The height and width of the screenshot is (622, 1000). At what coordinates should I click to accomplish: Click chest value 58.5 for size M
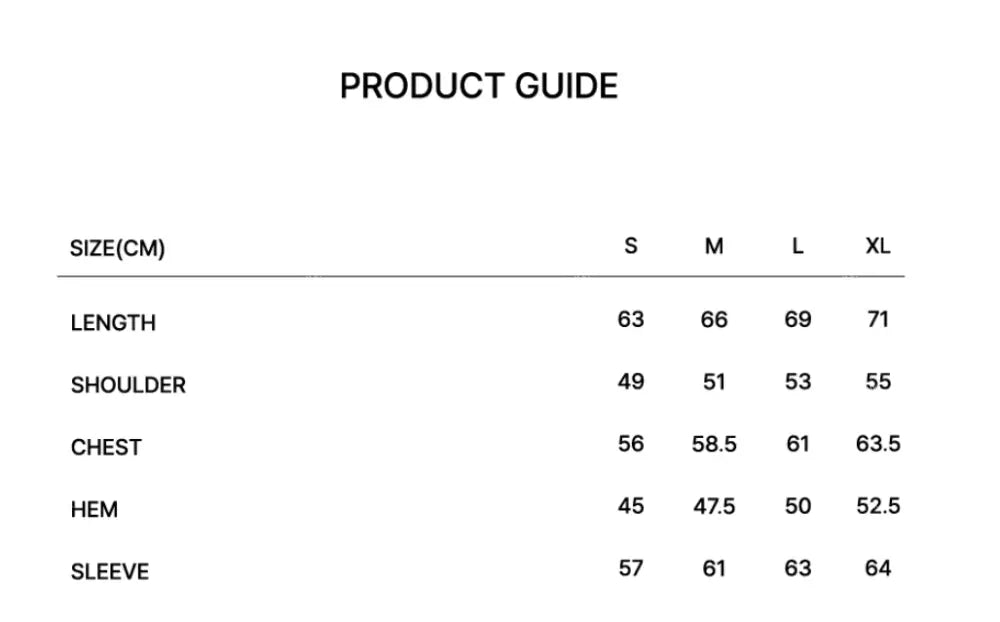[714, 444]
